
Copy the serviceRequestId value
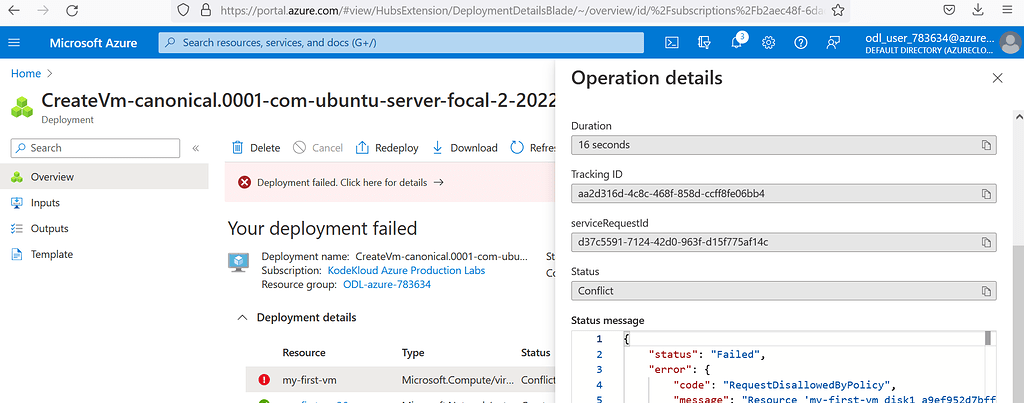tap(986, 242)
